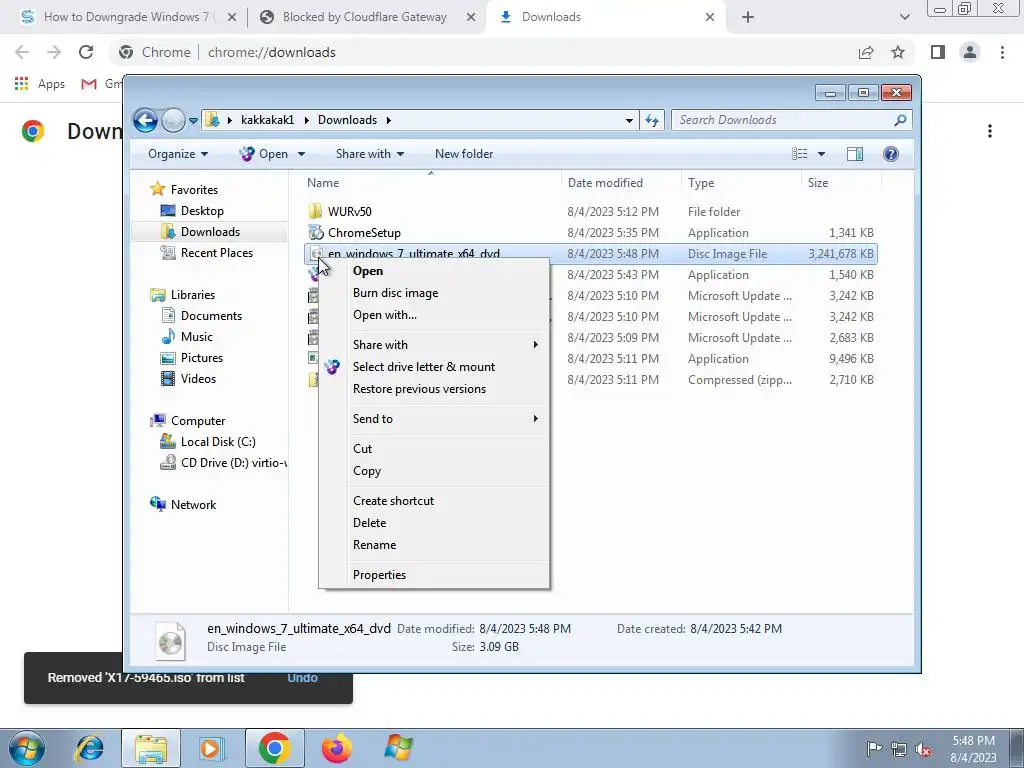Click the magnifier icon in Search Downloads

point(900,120)
